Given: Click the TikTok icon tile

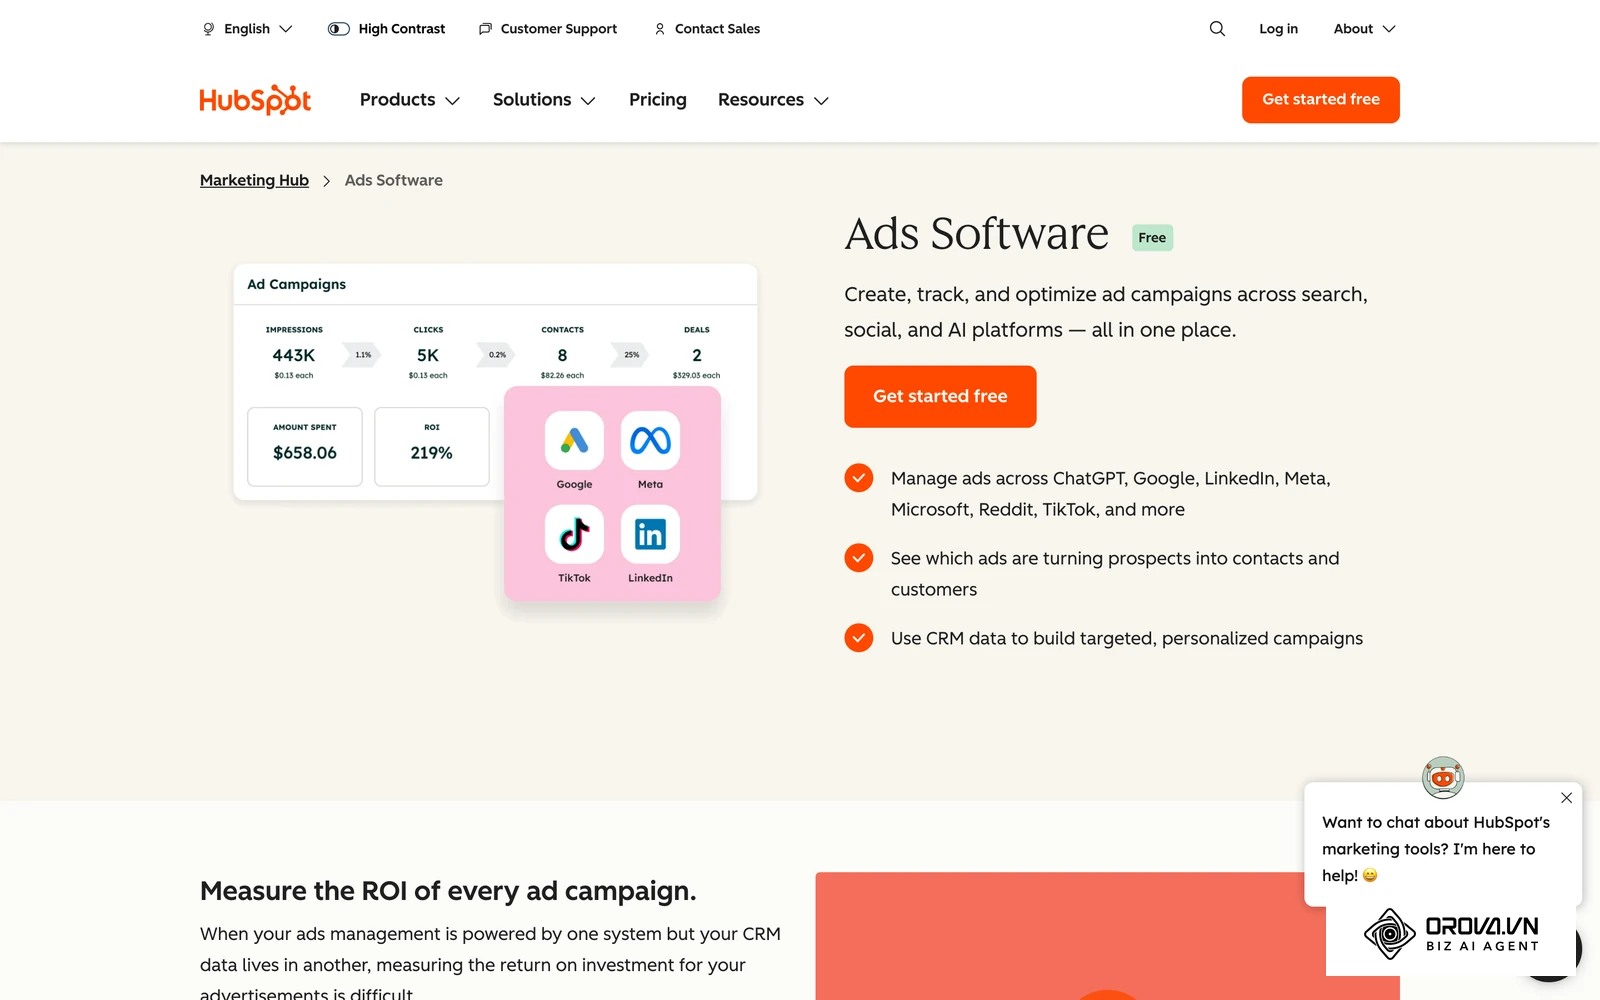Looking at the screenshot, I should coord(574,534).
